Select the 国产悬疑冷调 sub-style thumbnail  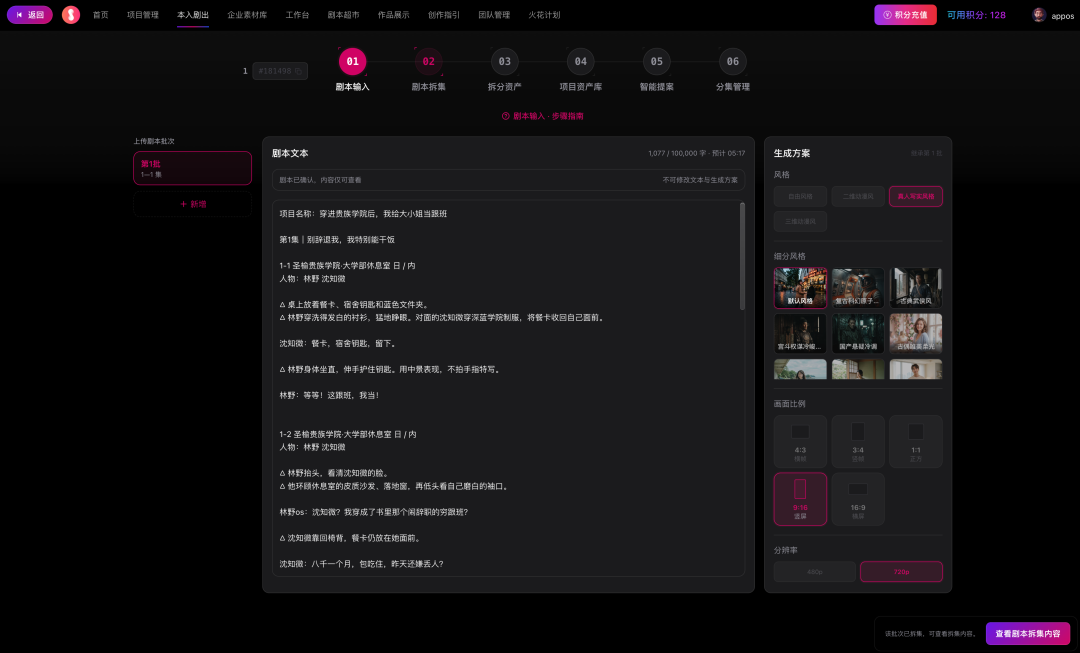[x=858, y=333]
